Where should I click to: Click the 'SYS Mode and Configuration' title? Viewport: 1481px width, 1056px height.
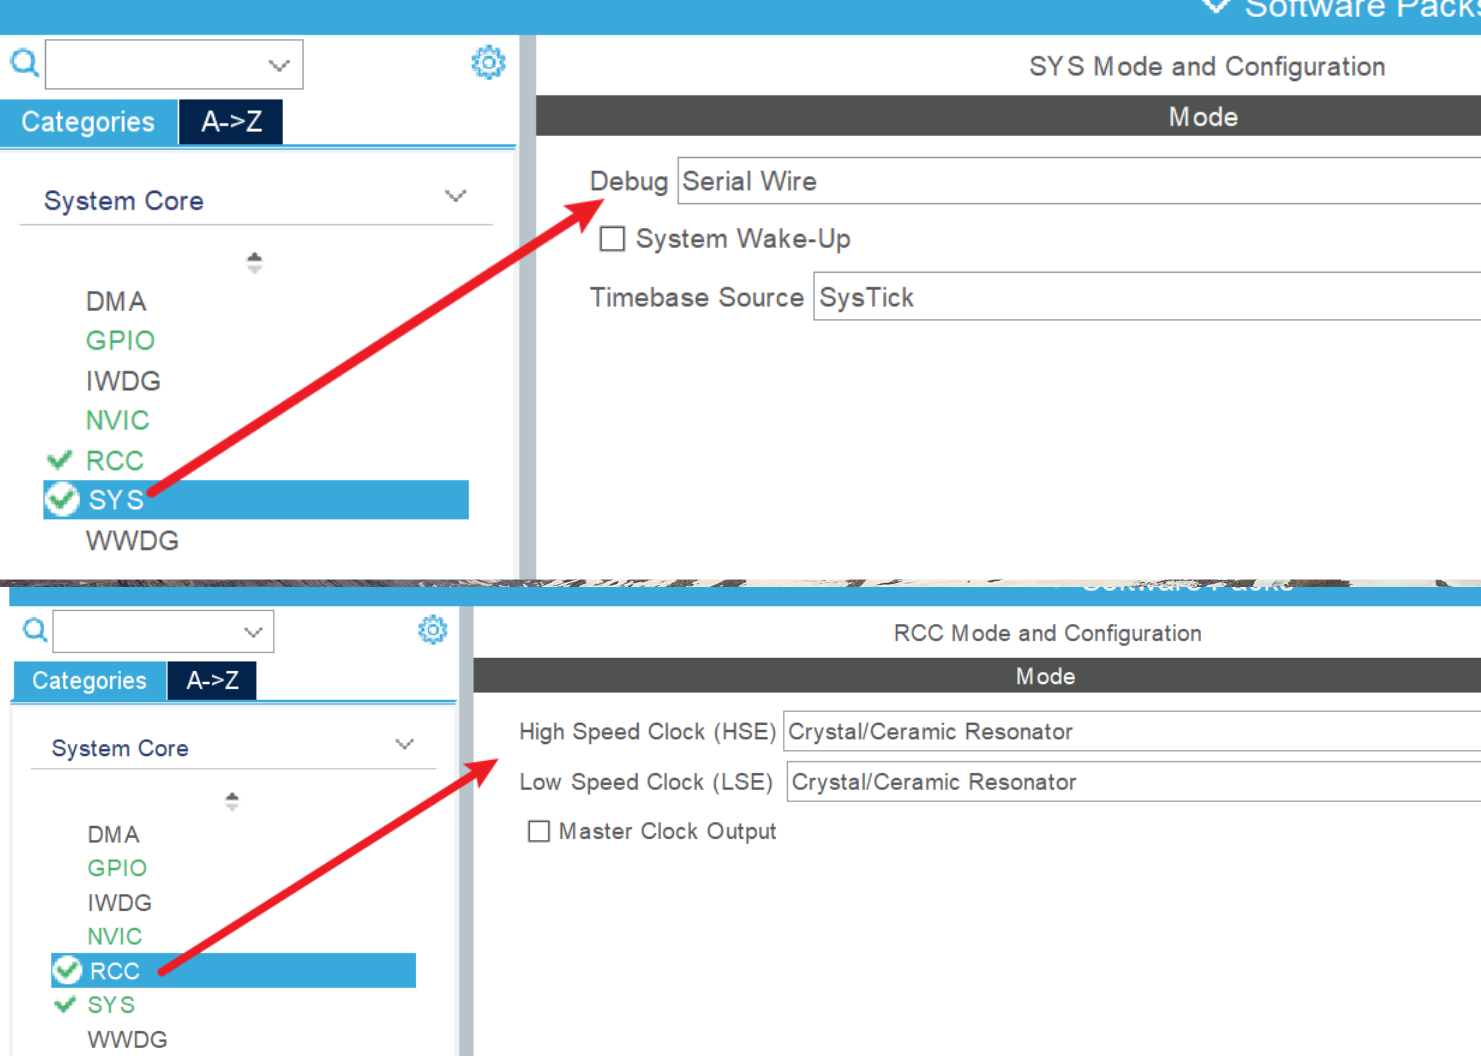tap(1207, 66)
